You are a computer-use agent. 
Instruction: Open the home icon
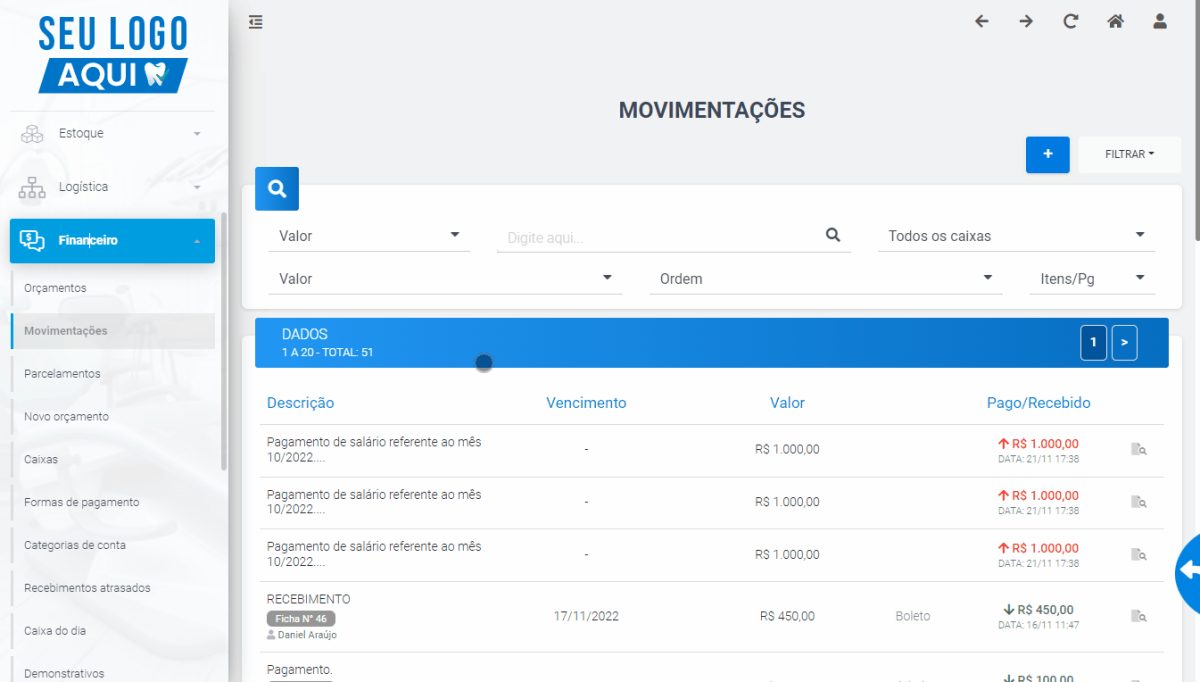(x=1115, y=21)
